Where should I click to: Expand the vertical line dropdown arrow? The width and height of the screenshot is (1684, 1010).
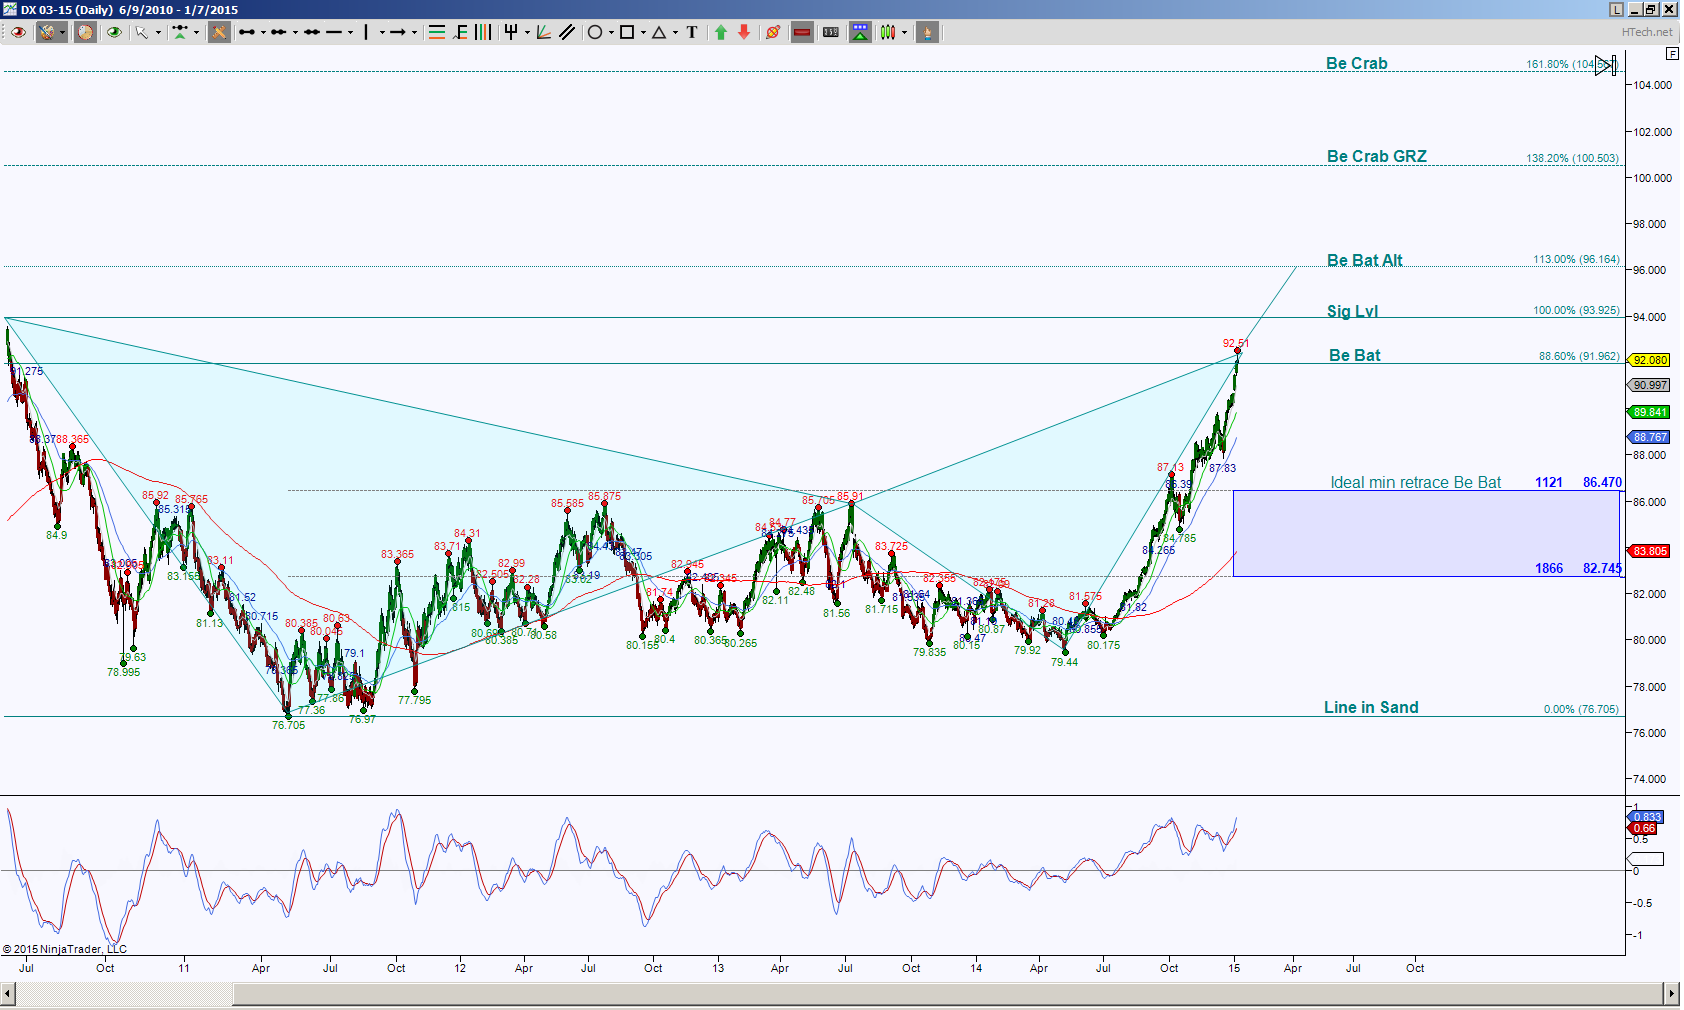(x=382, y=32)
